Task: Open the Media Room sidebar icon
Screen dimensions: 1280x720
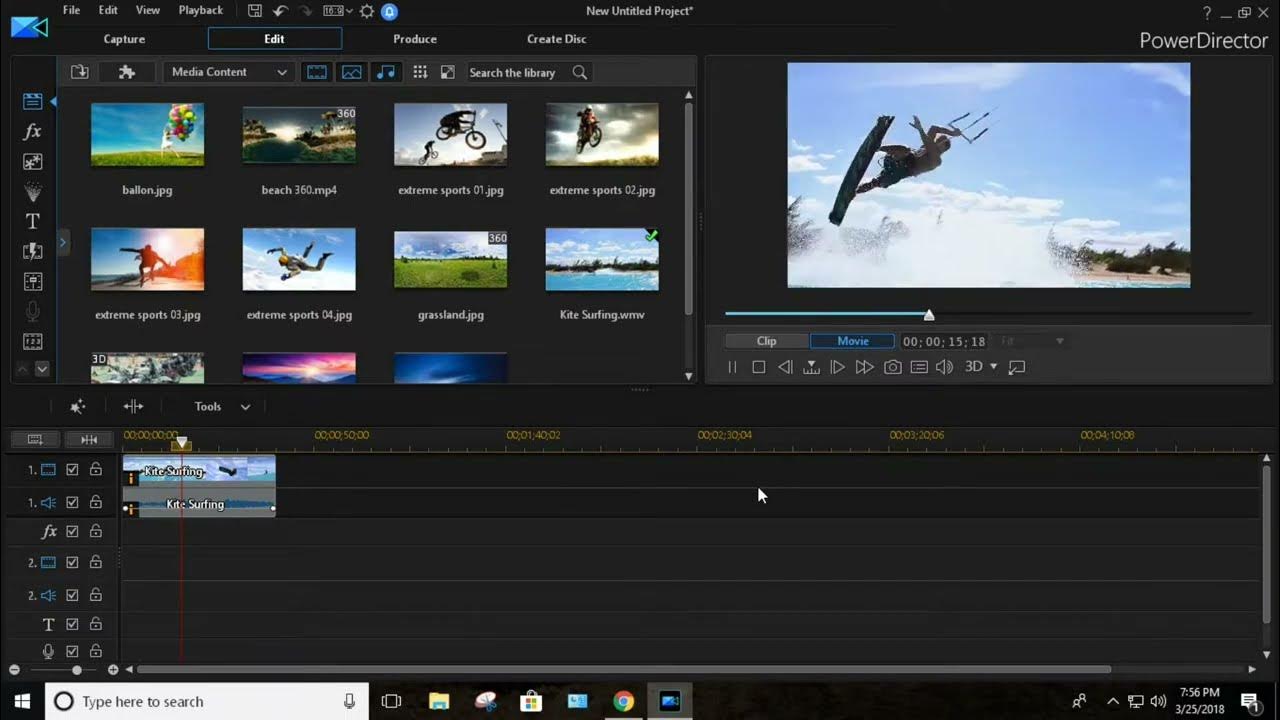Action: coord(32,101)
